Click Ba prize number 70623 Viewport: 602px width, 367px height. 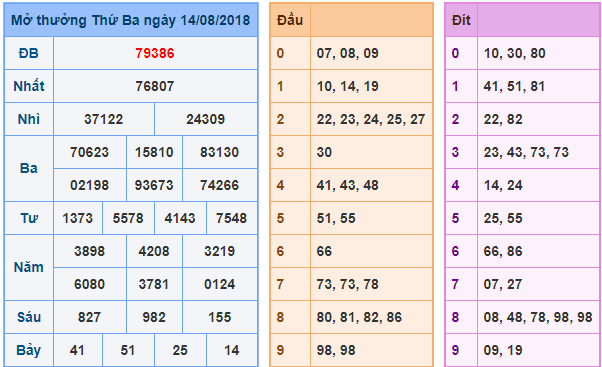click(x=89, y=152)
